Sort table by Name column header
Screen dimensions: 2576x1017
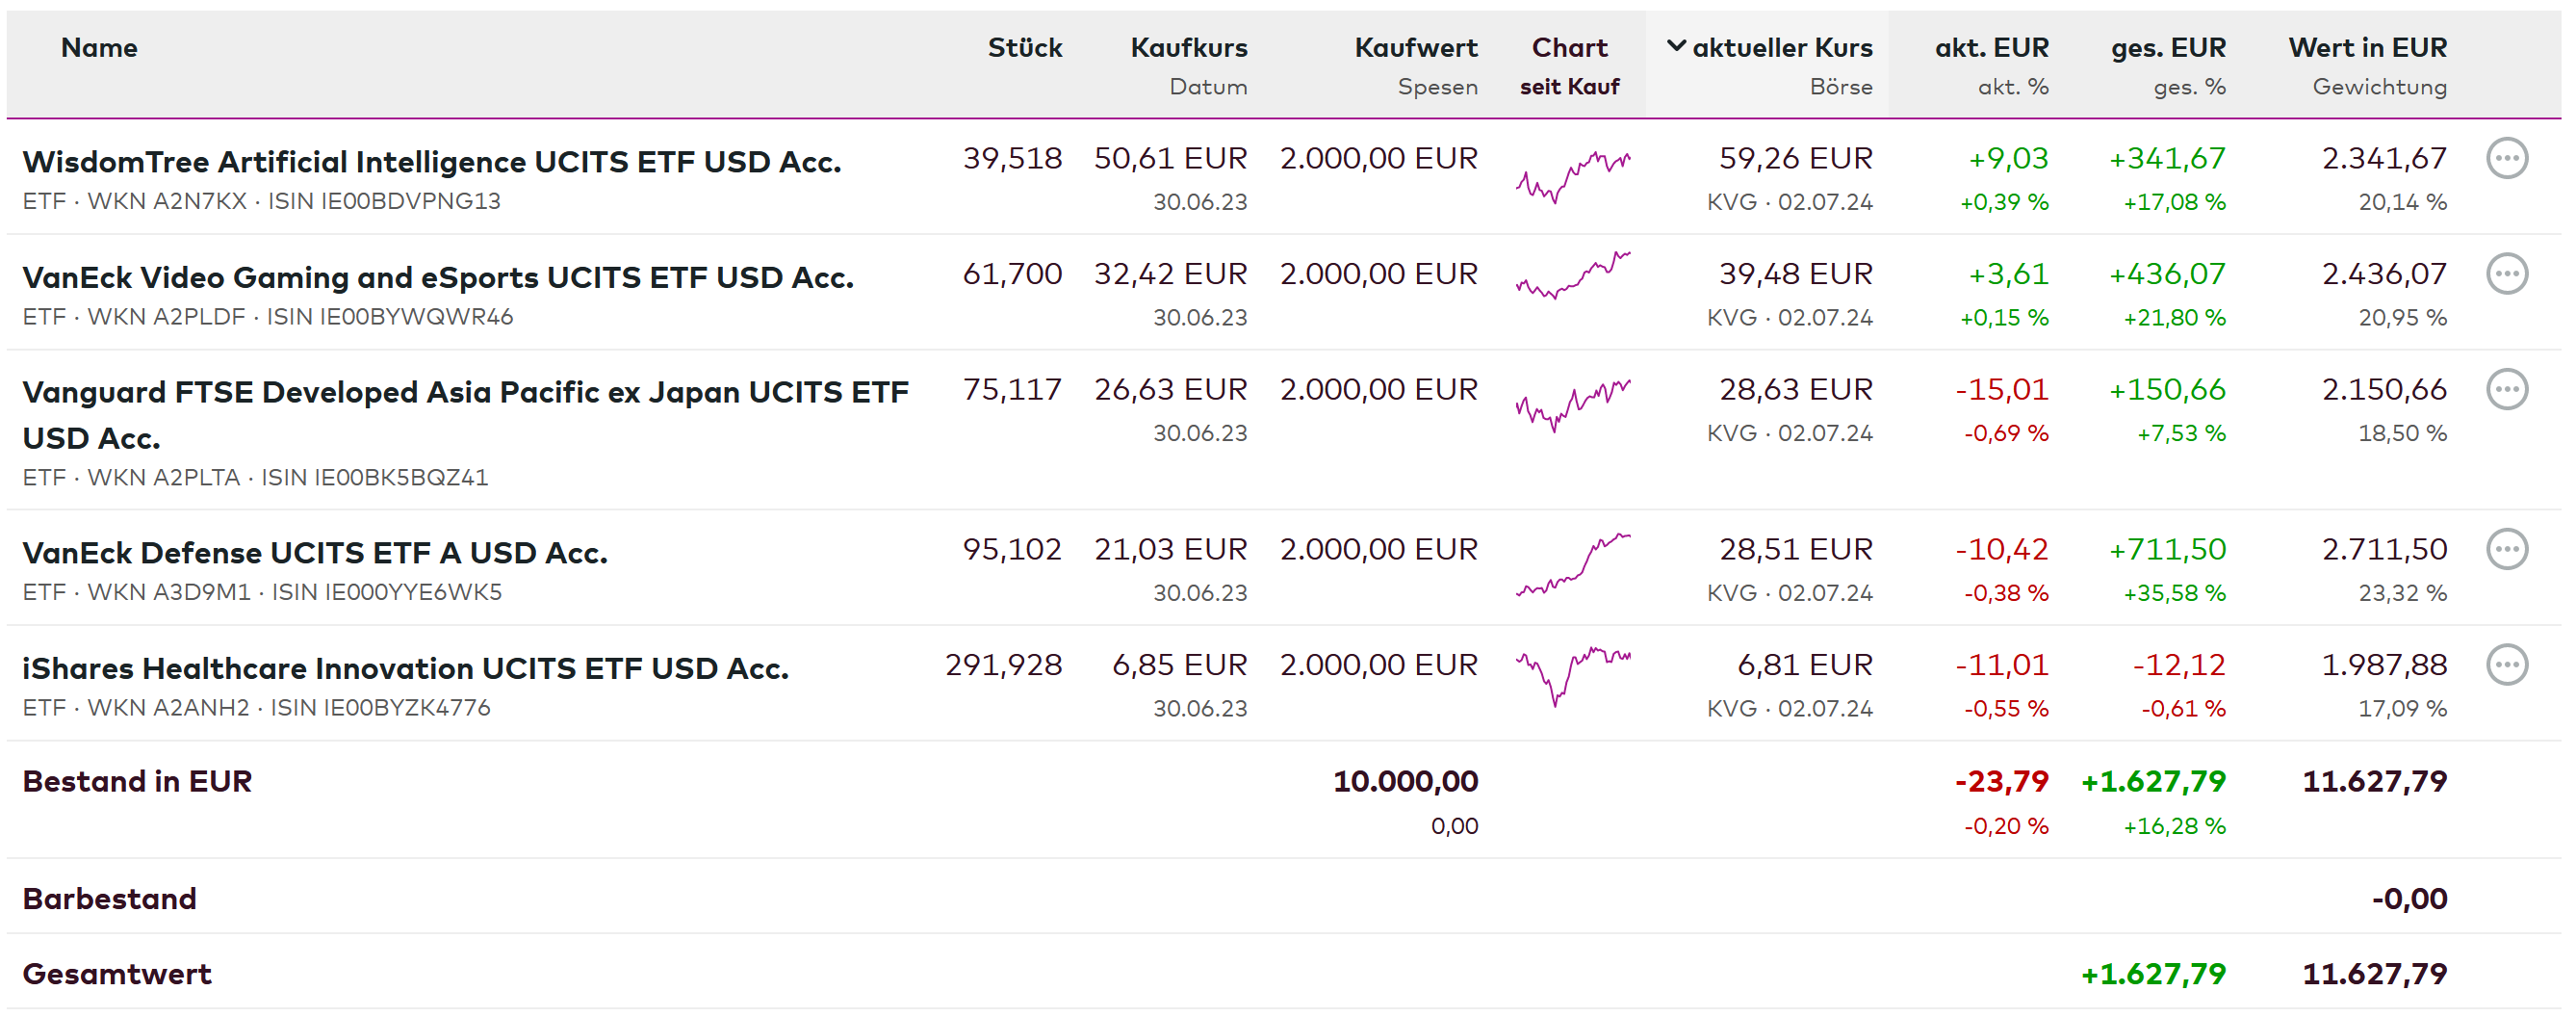[99, 47]
